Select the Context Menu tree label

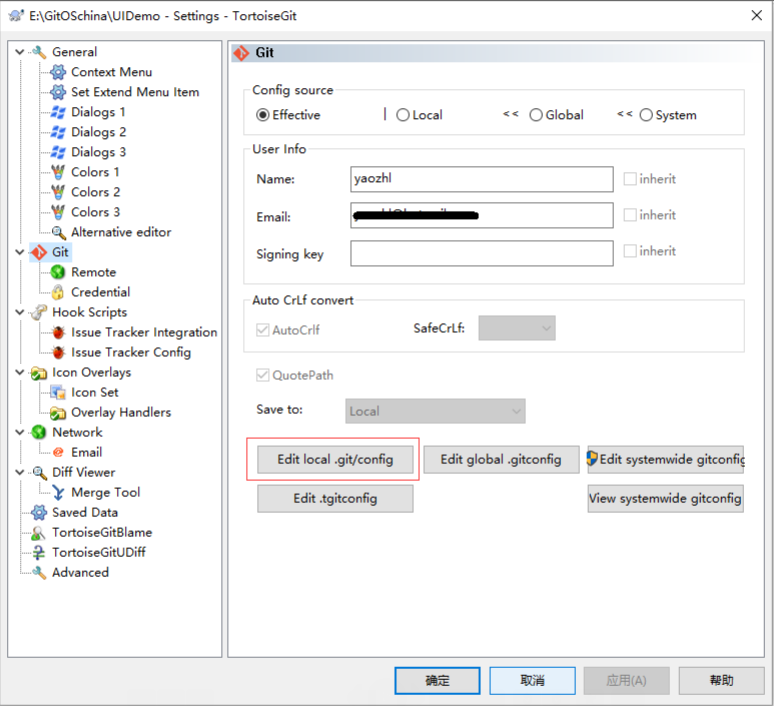click(112, 72)
